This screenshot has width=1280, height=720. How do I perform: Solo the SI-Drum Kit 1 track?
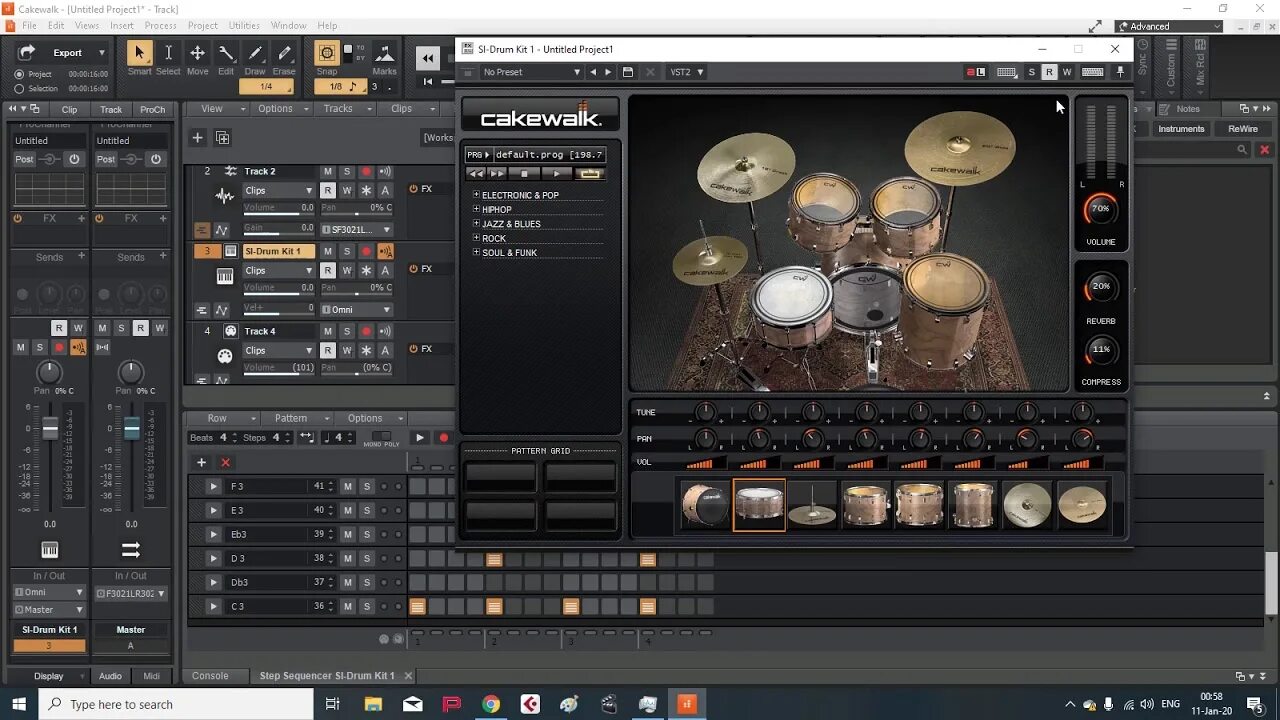tap(347, 251)
